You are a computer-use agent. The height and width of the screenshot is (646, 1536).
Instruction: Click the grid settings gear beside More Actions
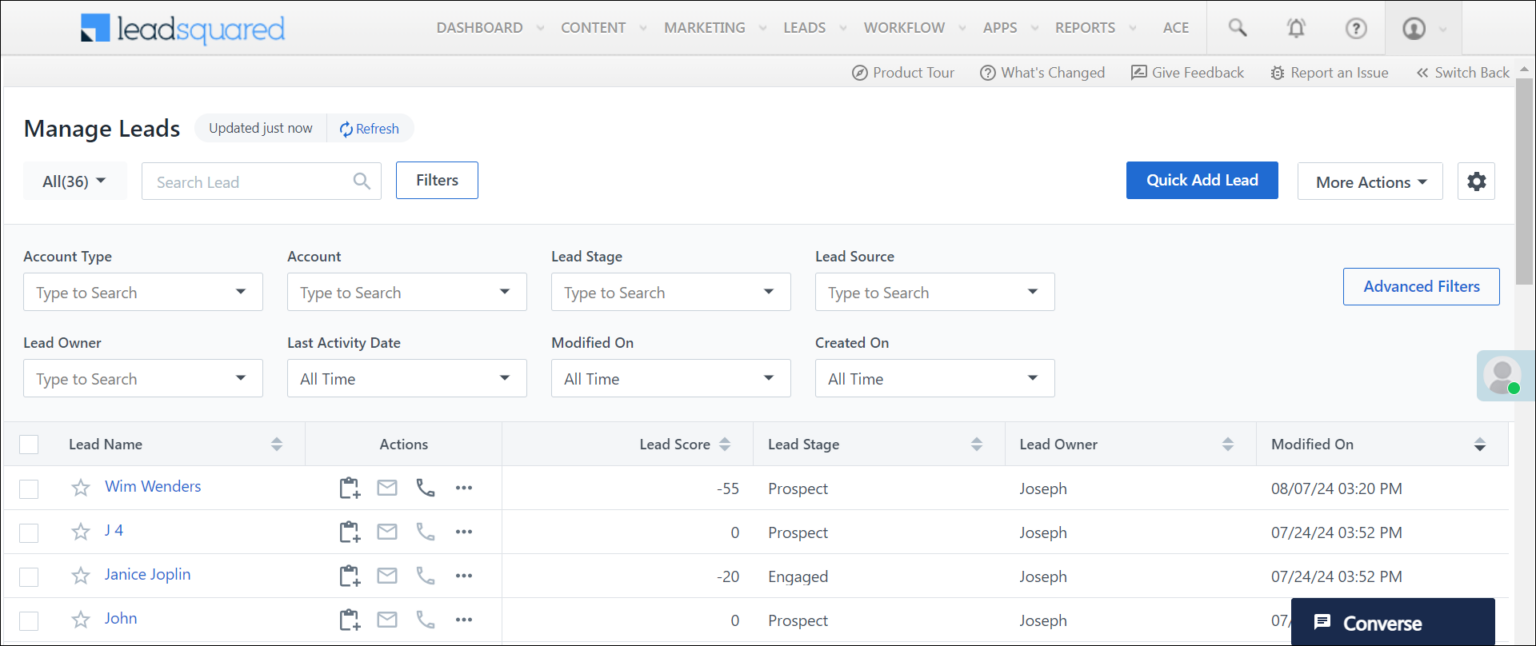(1477, 181)
